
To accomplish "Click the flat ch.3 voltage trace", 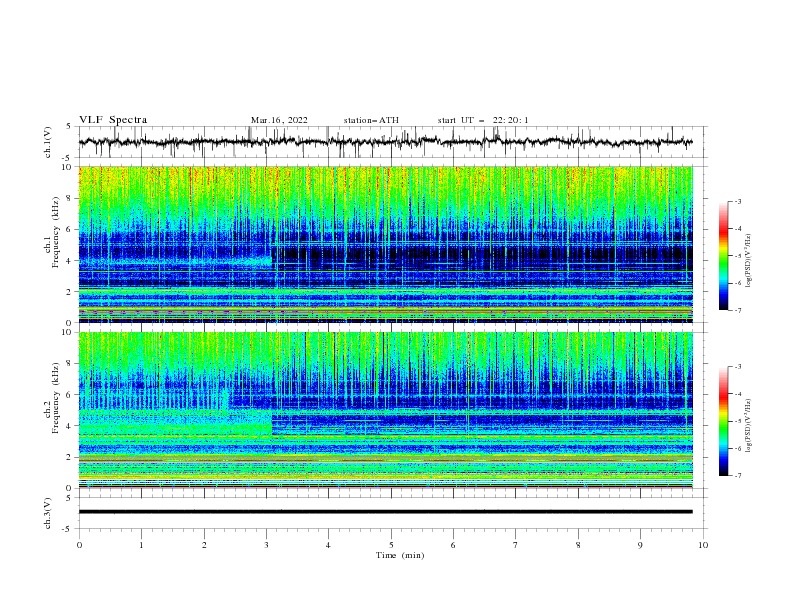I will point(385,512).
